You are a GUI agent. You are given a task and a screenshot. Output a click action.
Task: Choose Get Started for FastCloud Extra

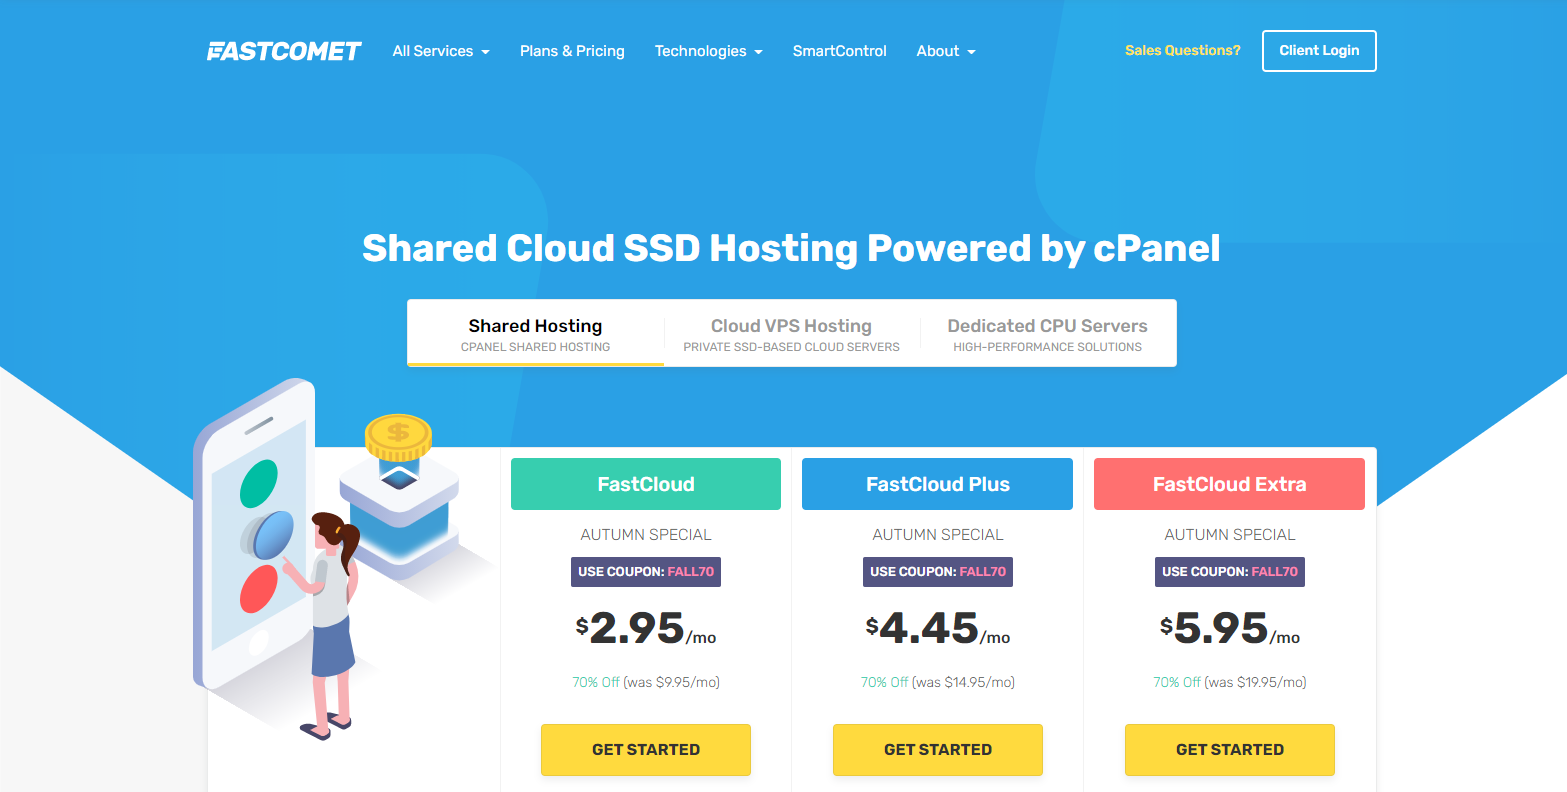point(1229,750)
